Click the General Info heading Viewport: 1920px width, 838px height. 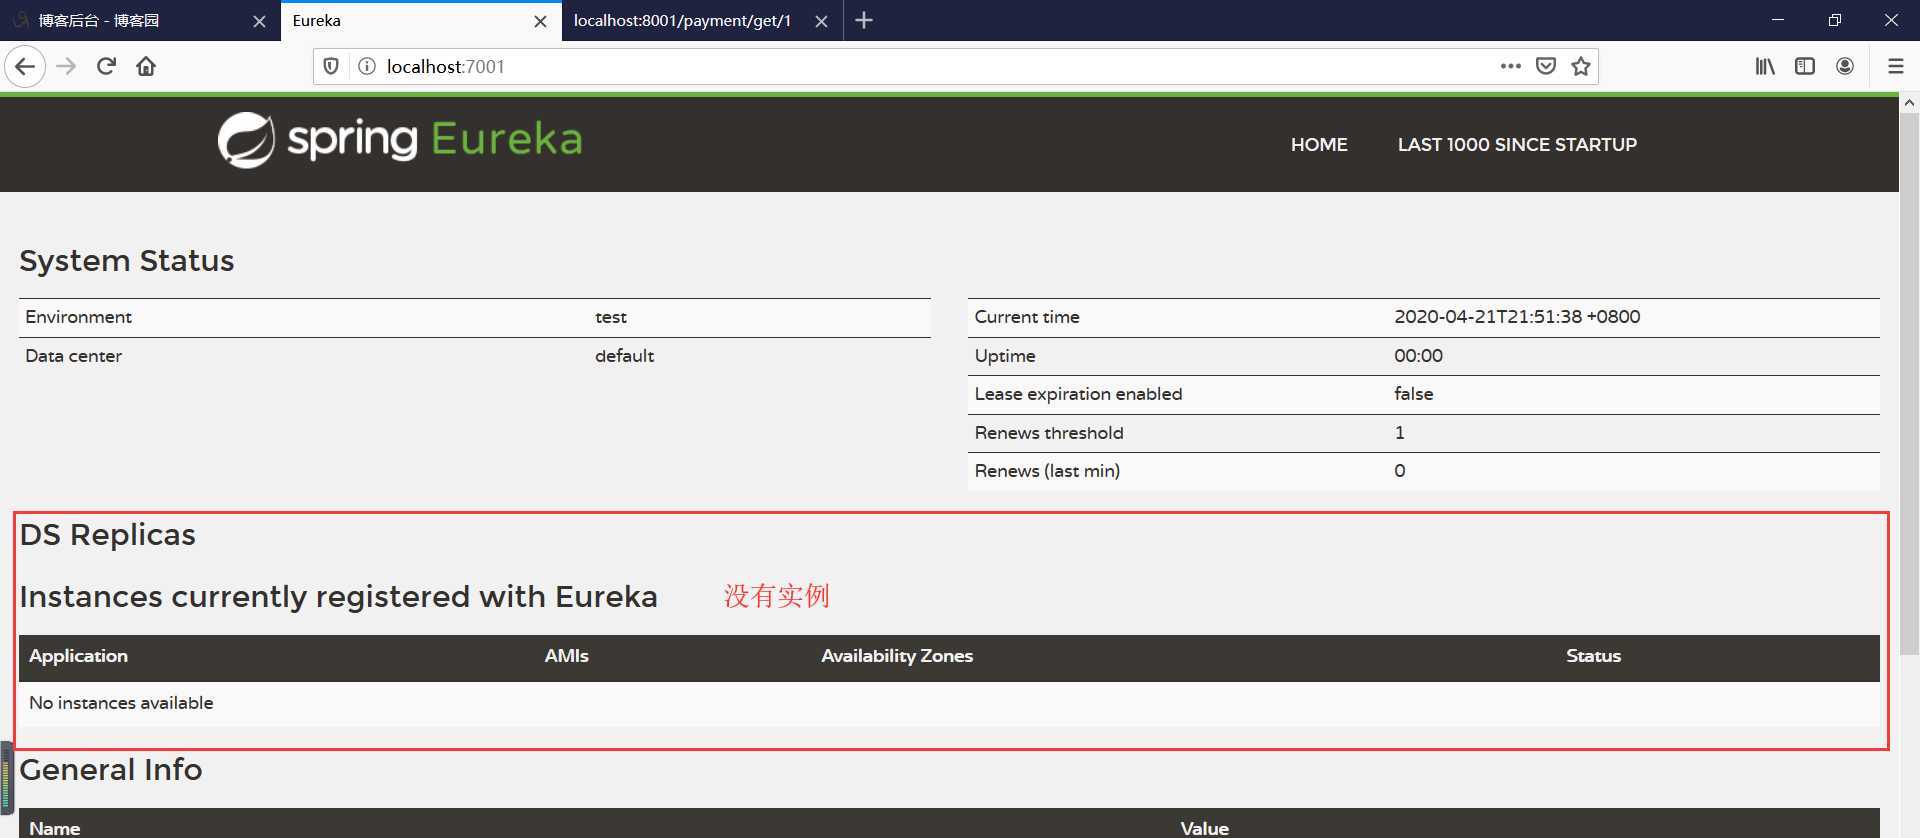[111, 770]
